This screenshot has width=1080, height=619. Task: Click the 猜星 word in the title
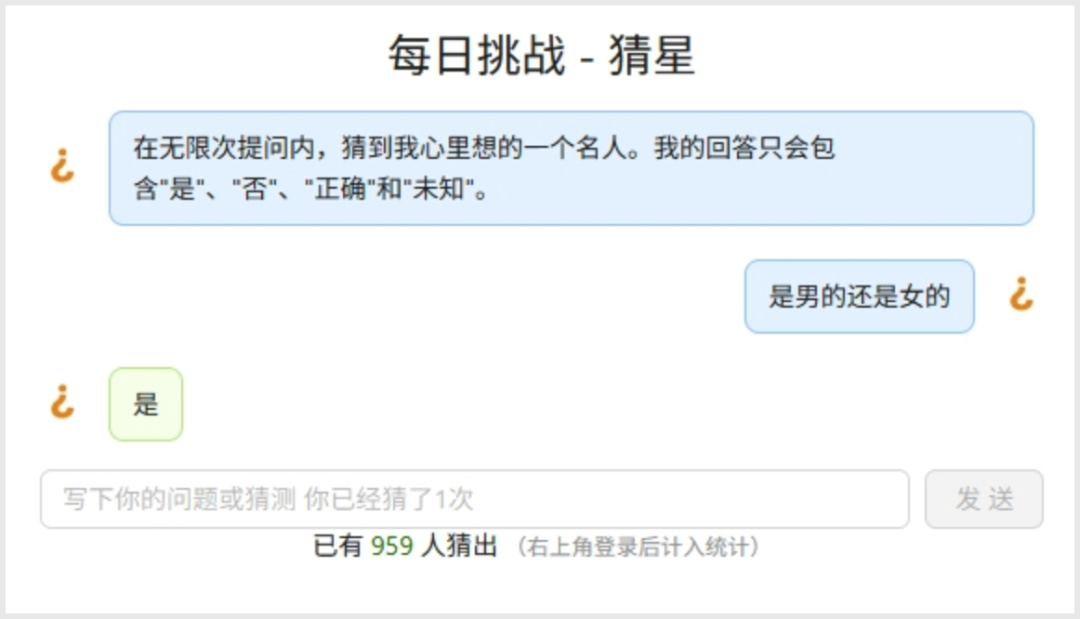[x=651, y=55]
